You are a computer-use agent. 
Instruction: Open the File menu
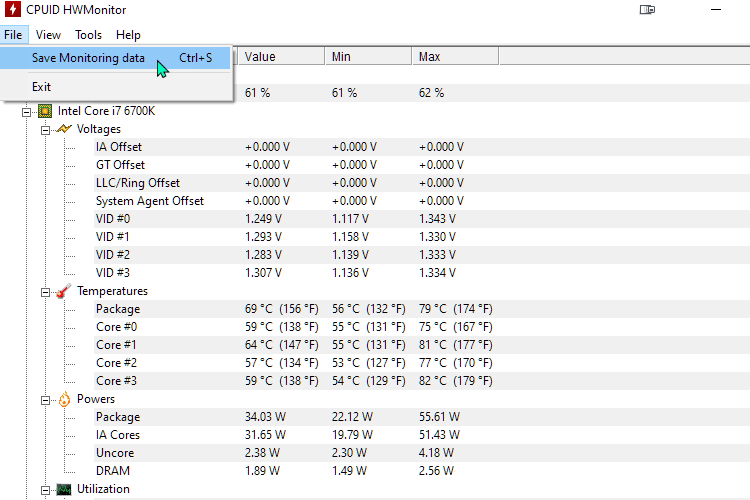click(13, 35)
